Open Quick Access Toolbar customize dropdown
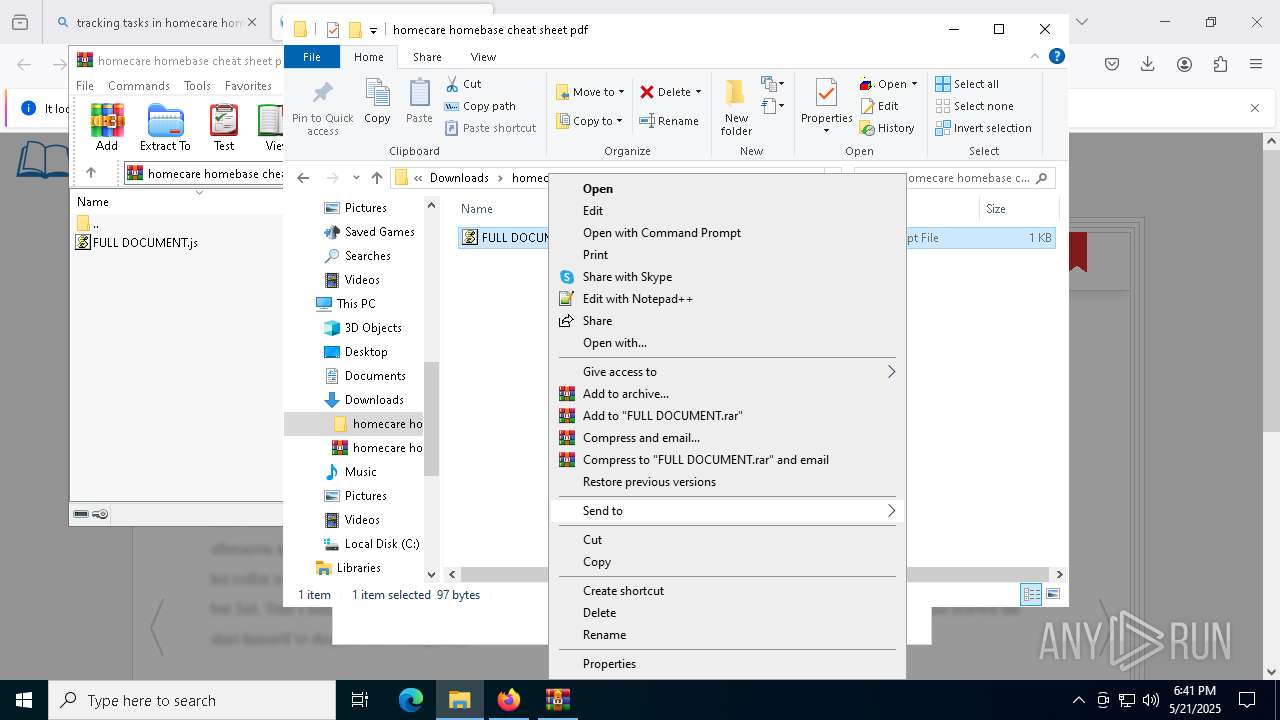This screenshot has height=720, width=1280. (373, 30)
